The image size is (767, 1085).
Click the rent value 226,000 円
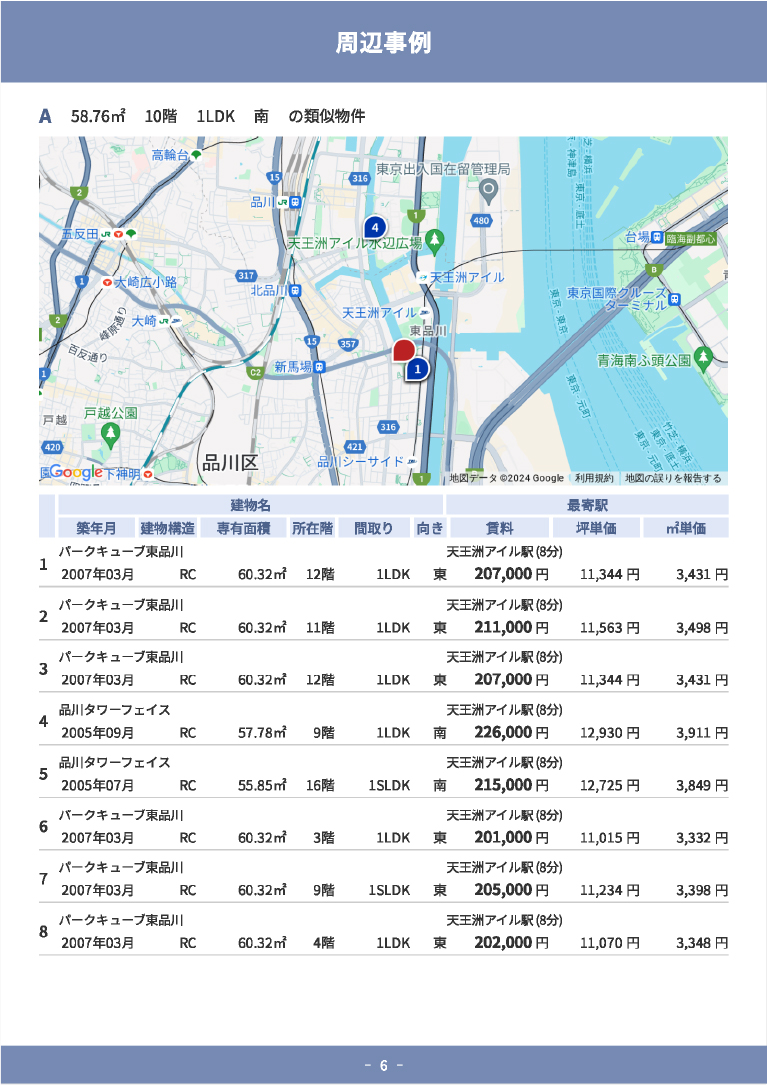tap(512, 733)
